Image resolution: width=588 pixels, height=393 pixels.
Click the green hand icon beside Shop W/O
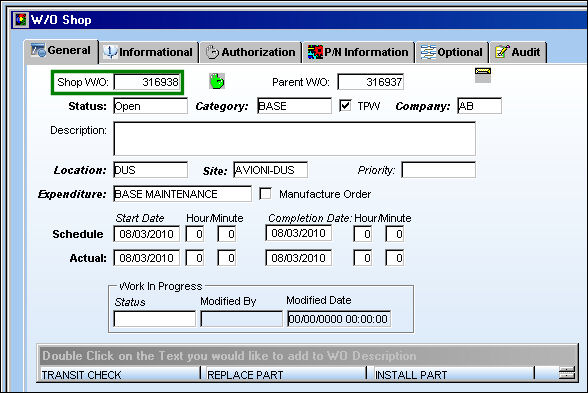pyautogui.click(x=217, y=81)
